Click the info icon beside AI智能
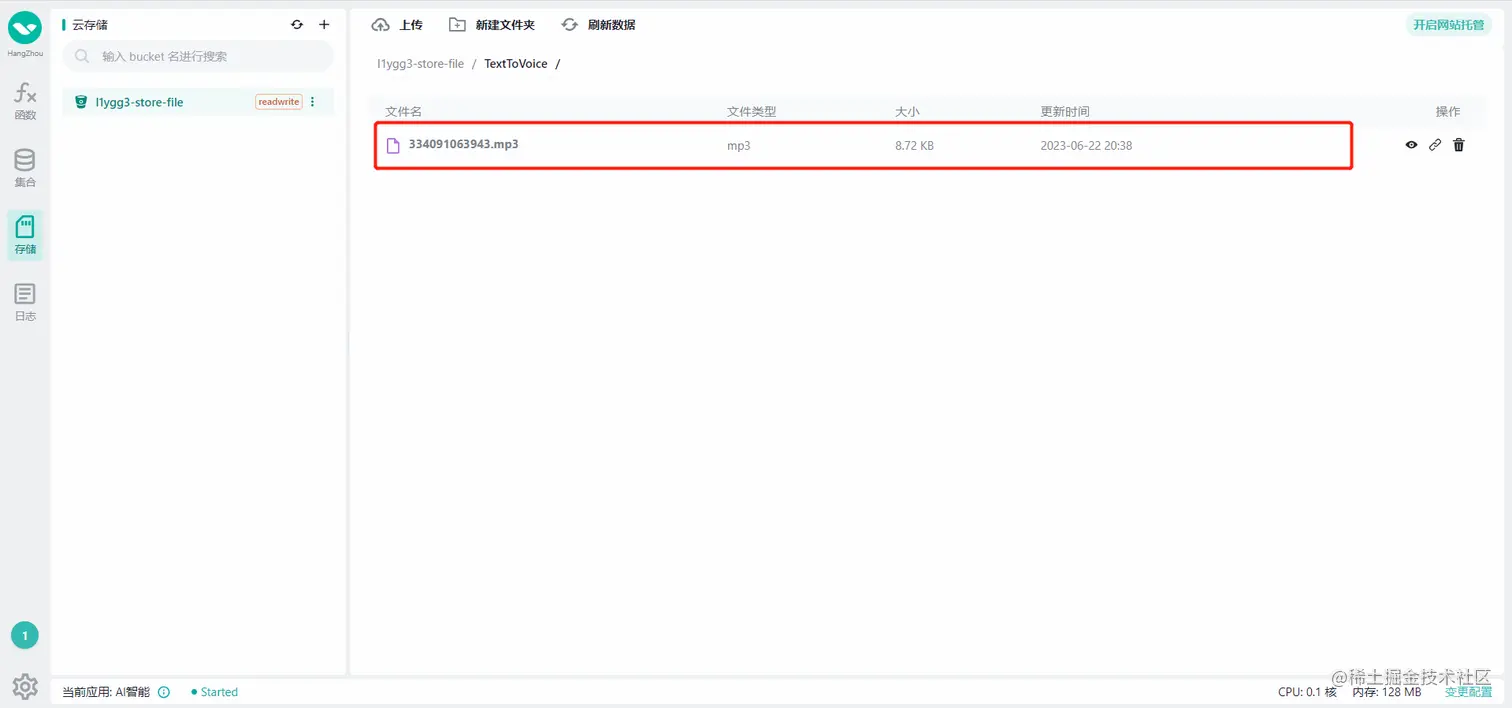This screenshot has height=708, width=1512. [164, 692]
